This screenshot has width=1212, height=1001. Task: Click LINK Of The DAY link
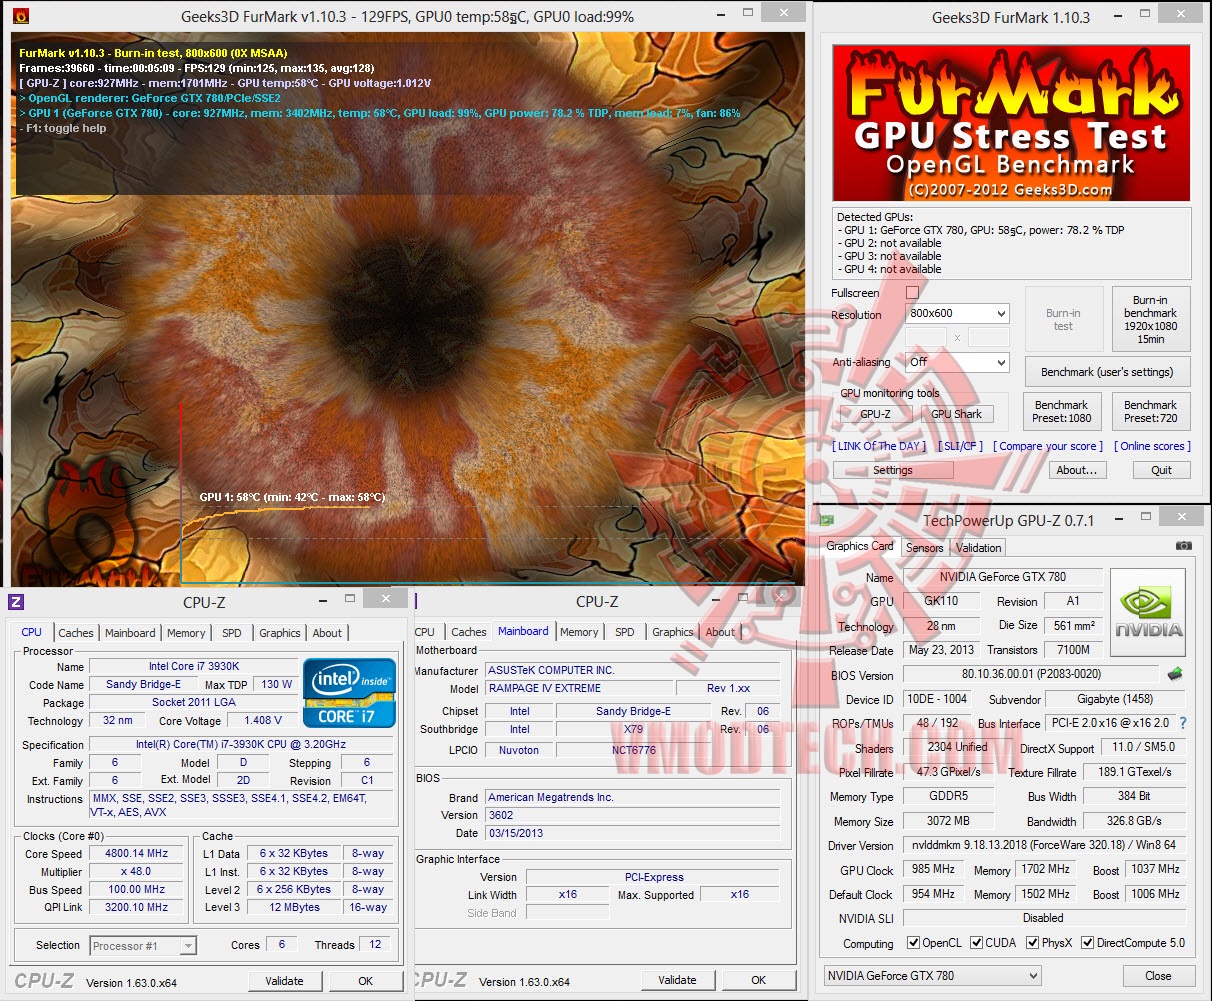click(879, 446)
